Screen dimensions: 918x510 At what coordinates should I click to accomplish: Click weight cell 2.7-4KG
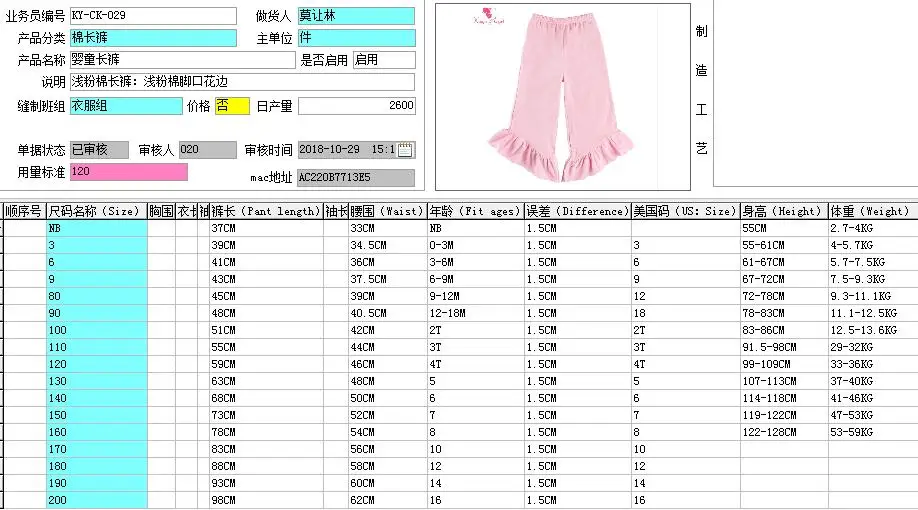click(x=872, y=228)
